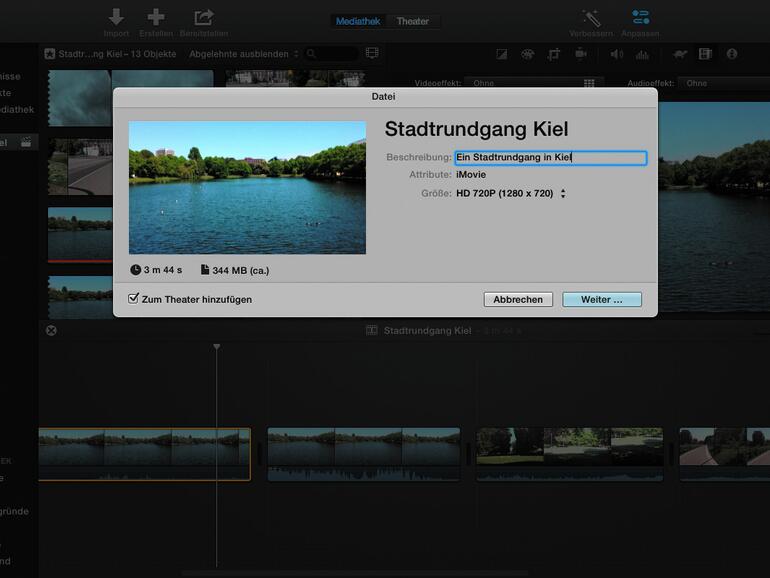Open the volume speaker icon
Screen dimensions: 770x578
[616, 54]
